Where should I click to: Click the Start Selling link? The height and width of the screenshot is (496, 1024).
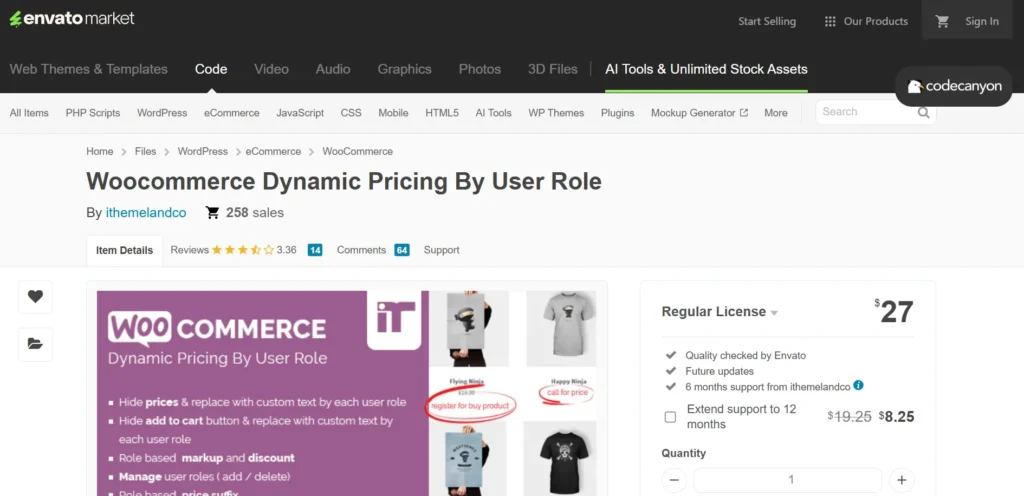click(x=767, y=22)
